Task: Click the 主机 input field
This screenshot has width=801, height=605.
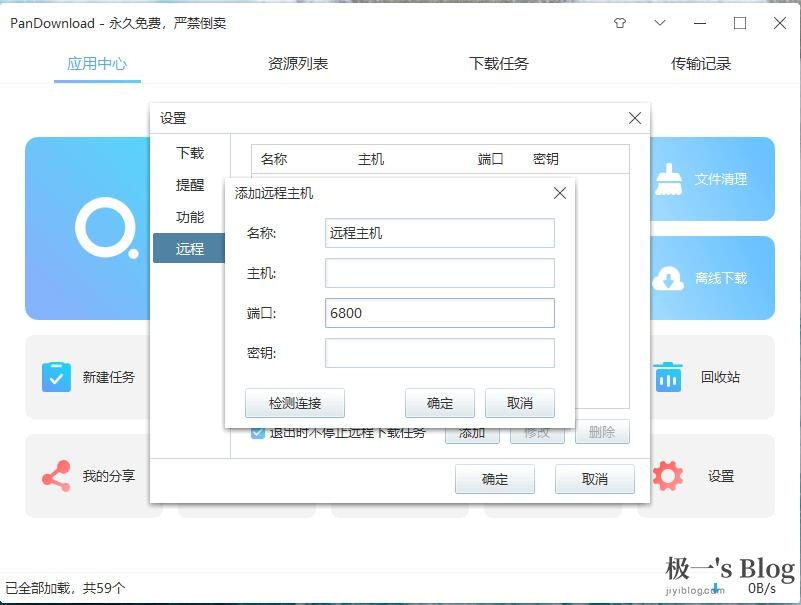Action: 440,273
